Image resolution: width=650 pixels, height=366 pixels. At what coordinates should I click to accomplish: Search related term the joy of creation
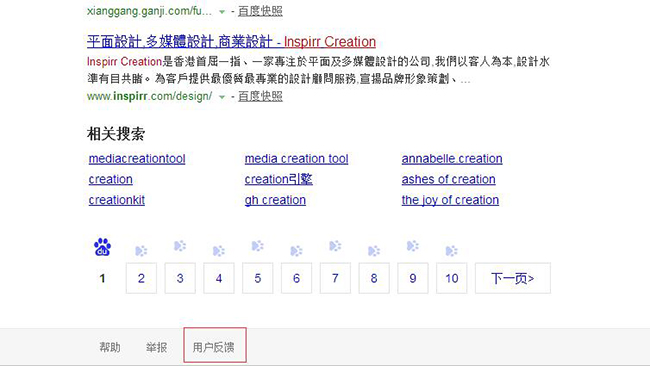(450, 200)
